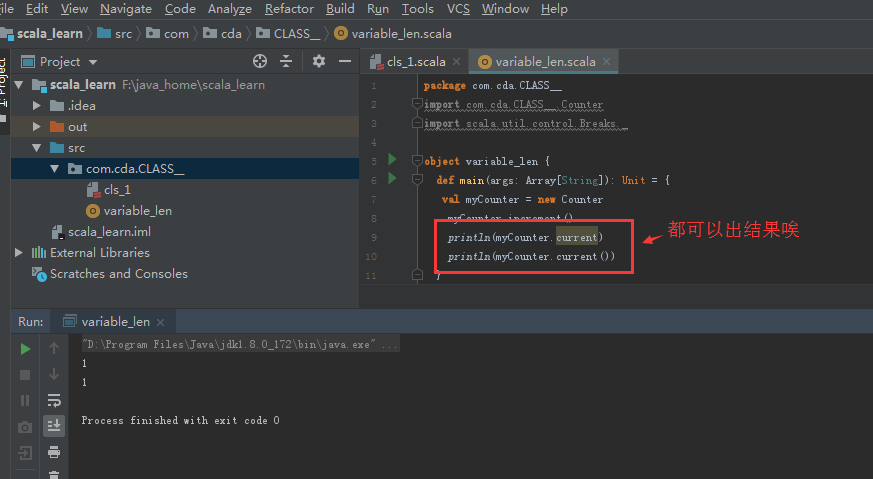This screenshot has width=873, height=479.
Task: Open the Project view dropdown
Action: 93,62
